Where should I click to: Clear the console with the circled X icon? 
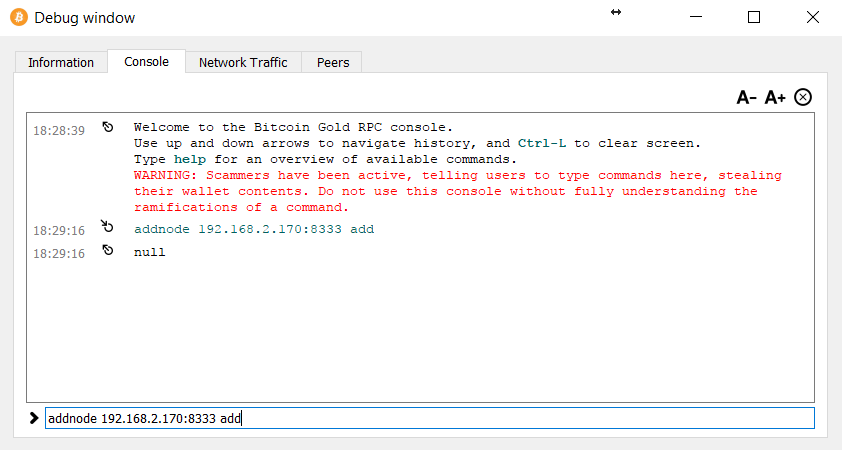803,97
